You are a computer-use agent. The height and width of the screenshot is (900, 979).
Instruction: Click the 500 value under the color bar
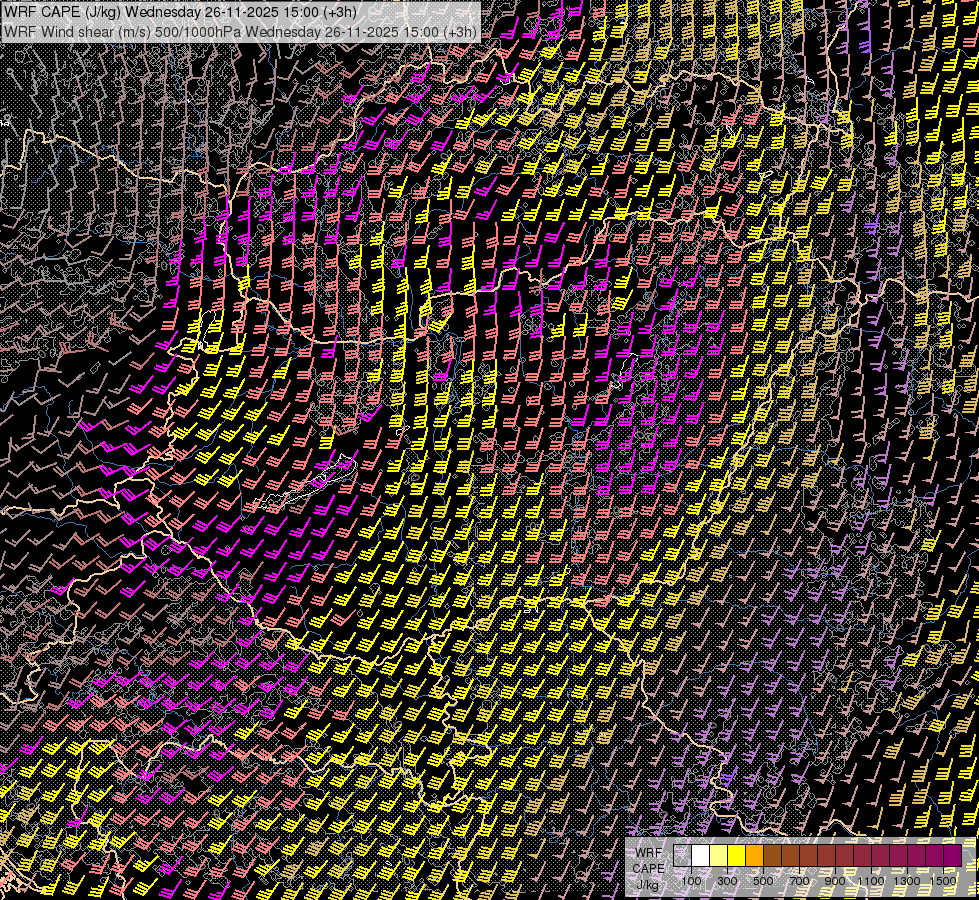pyautogui.click(x=763, y=881)
